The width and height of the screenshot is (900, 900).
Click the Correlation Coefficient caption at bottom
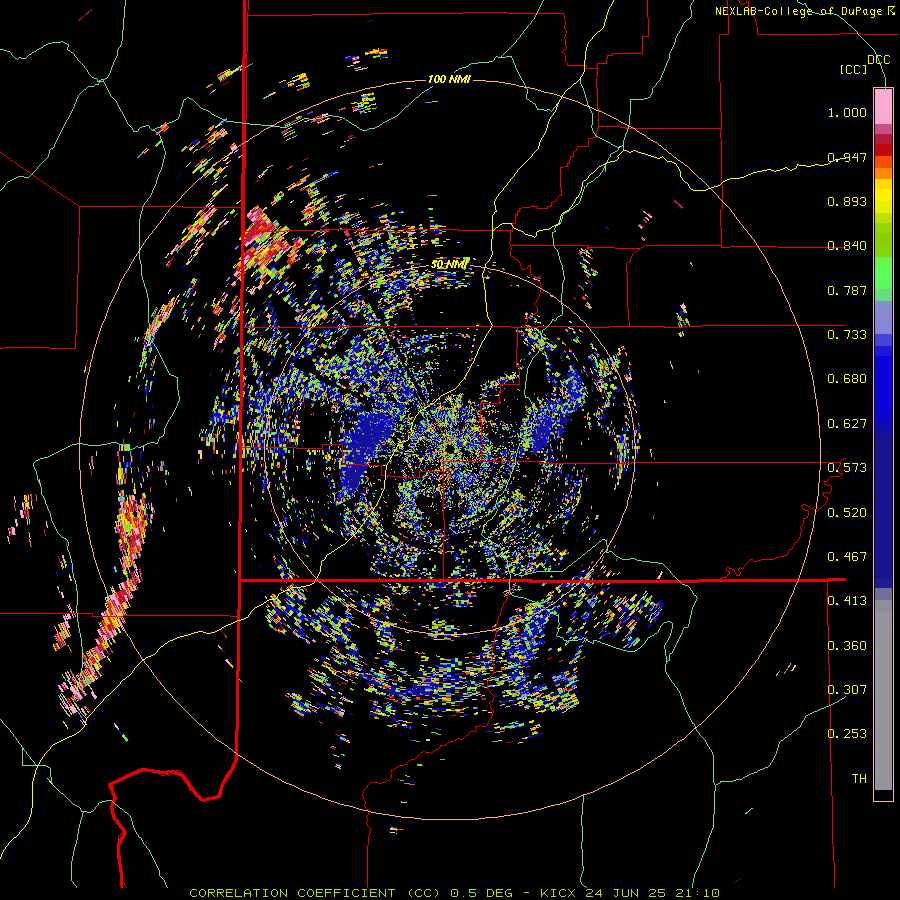[454, 893]
